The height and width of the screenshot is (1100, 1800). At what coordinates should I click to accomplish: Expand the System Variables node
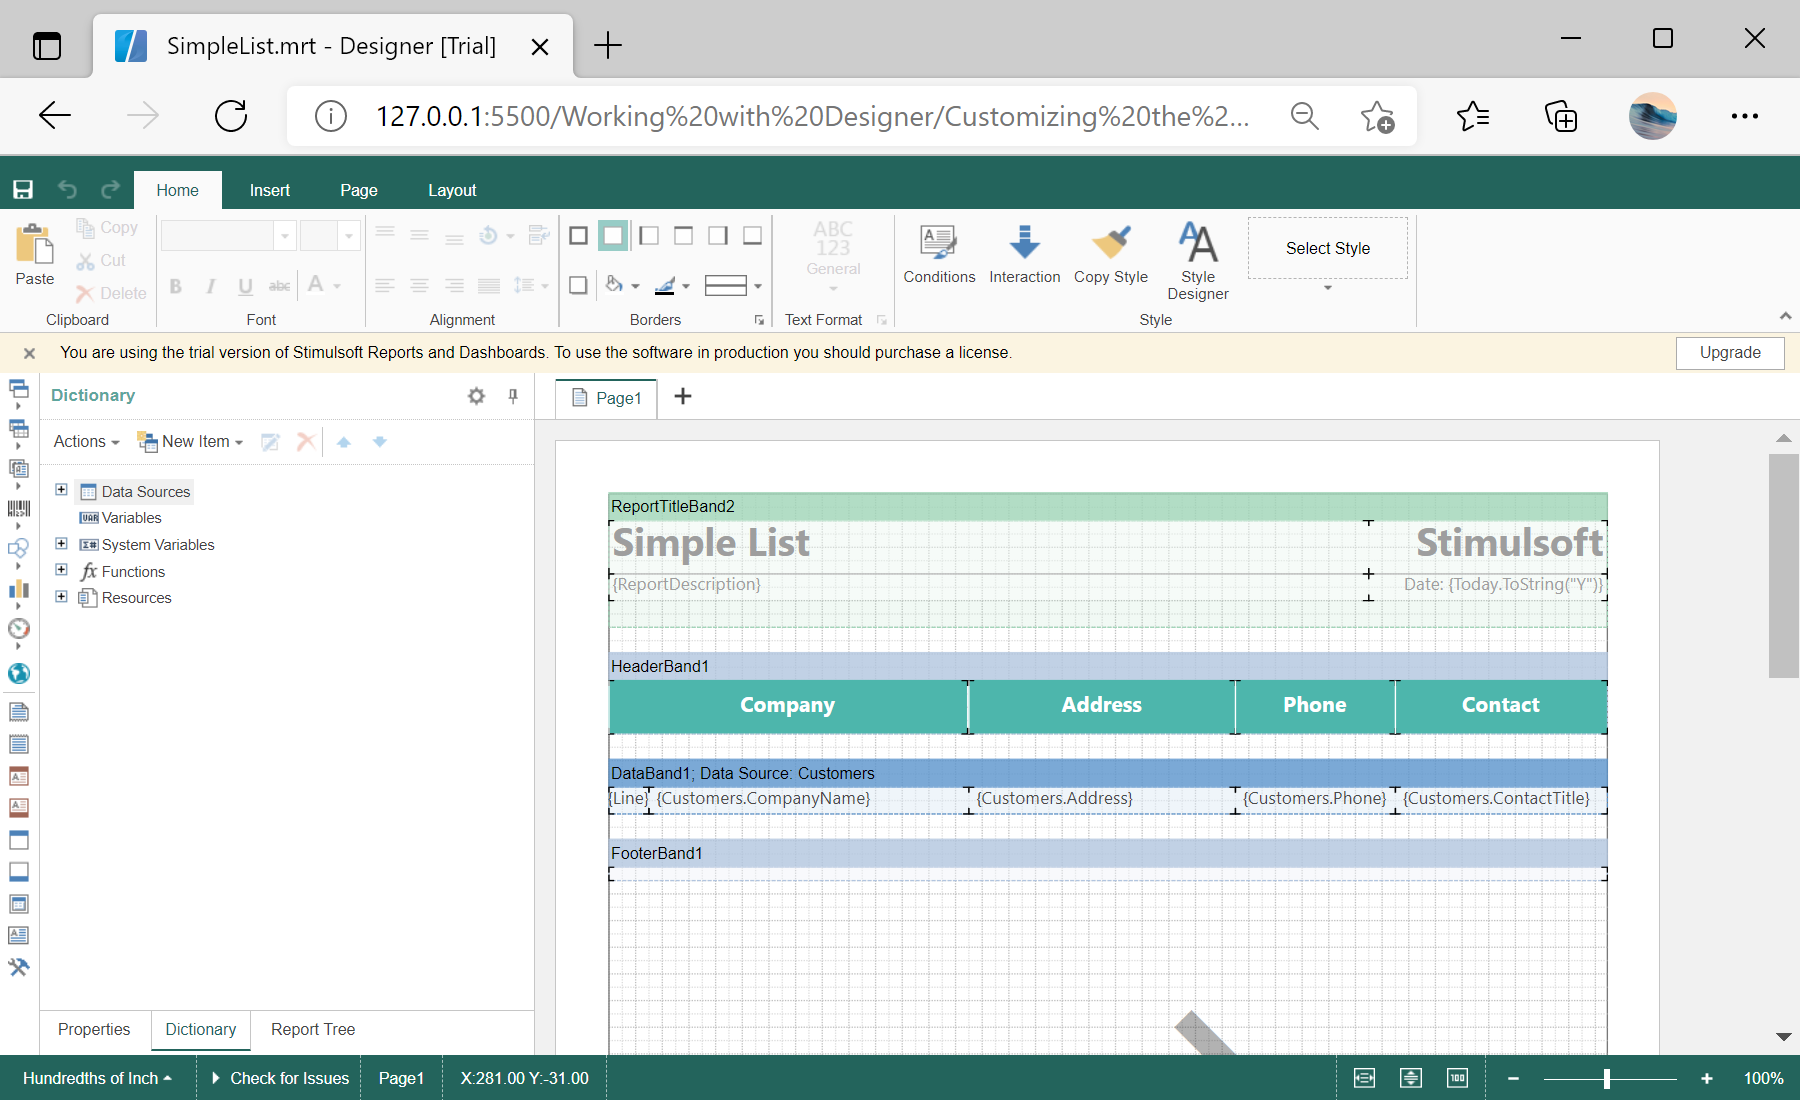click(x=61, y=543)
